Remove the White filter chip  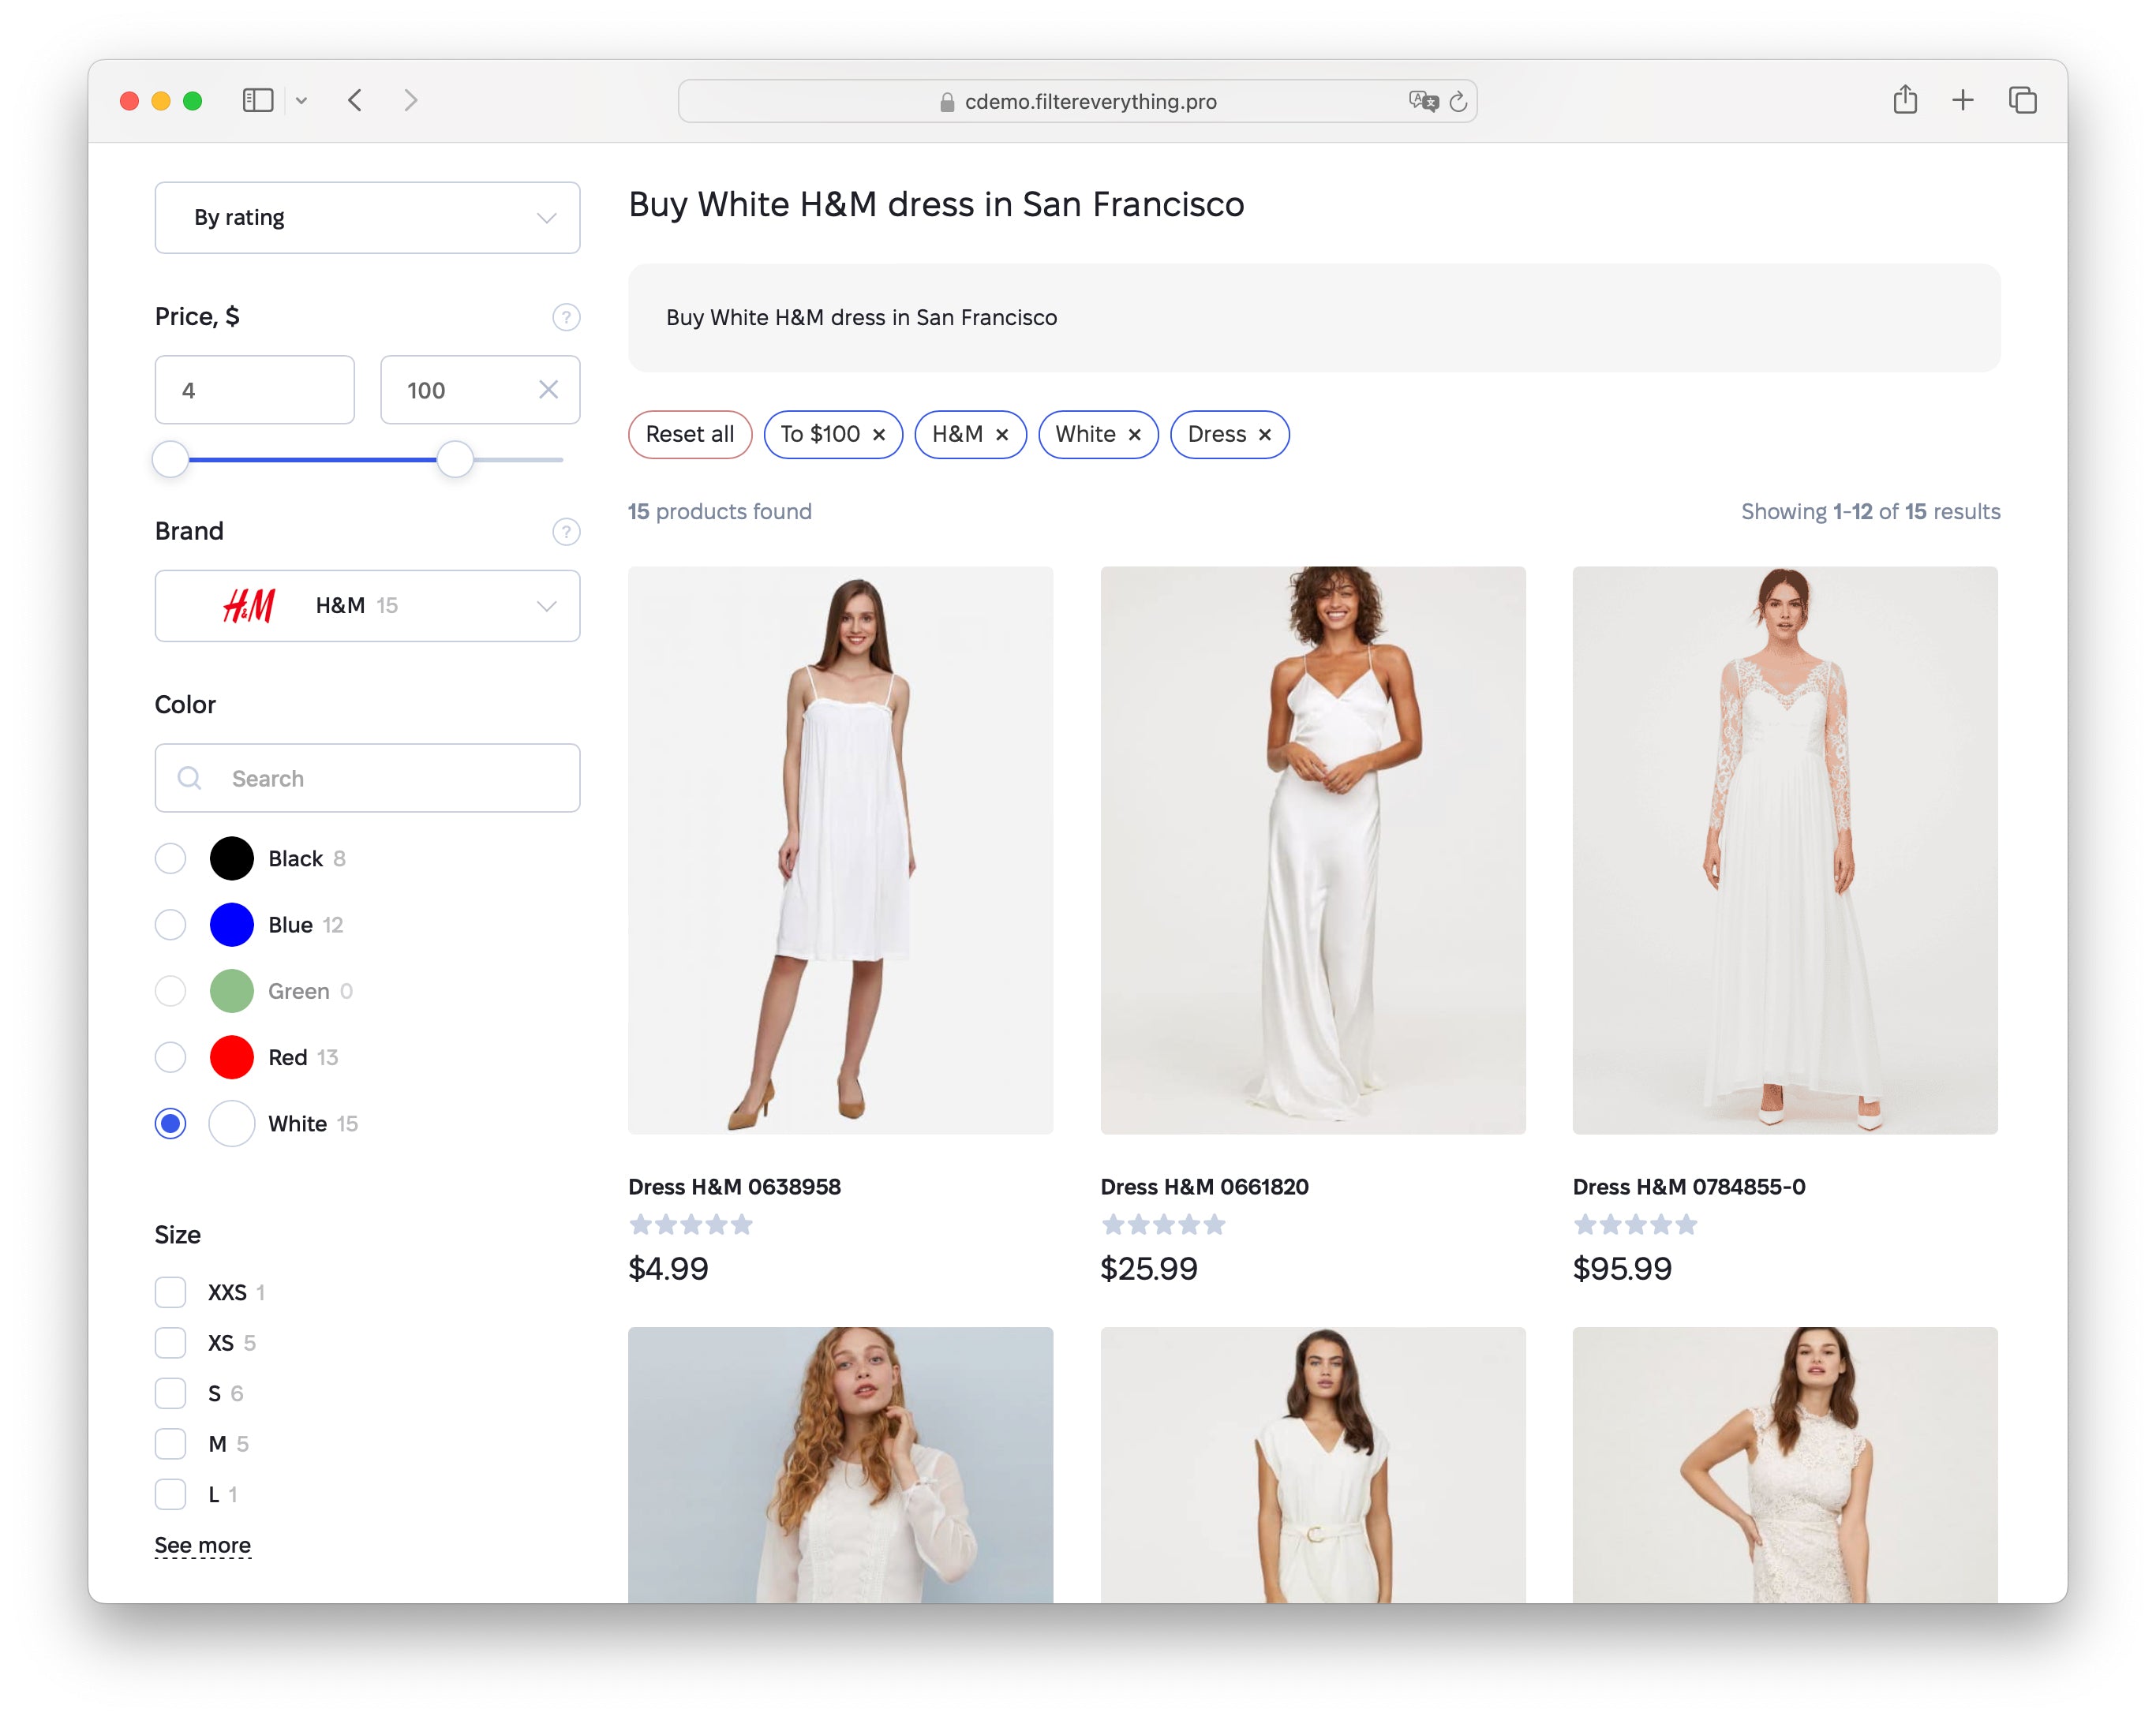click(1135, 434)
